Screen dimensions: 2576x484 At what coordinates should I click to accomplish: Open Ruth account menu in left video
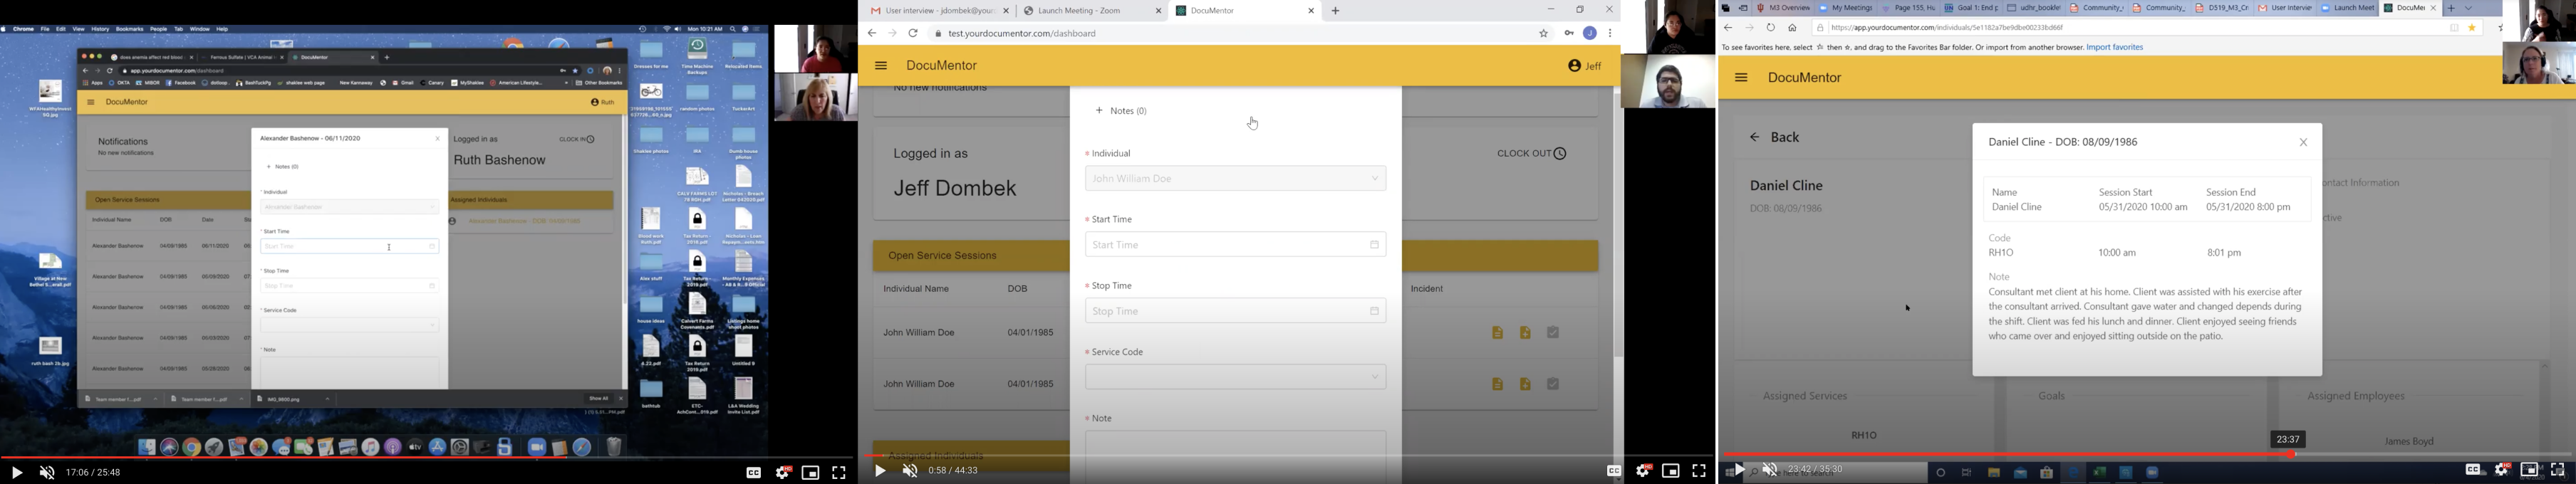tap(602, 102)
